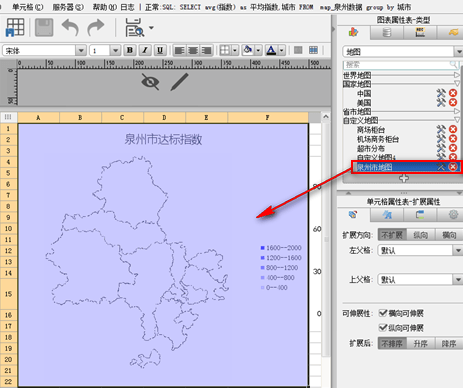Click the undo arrow icon

70,28
